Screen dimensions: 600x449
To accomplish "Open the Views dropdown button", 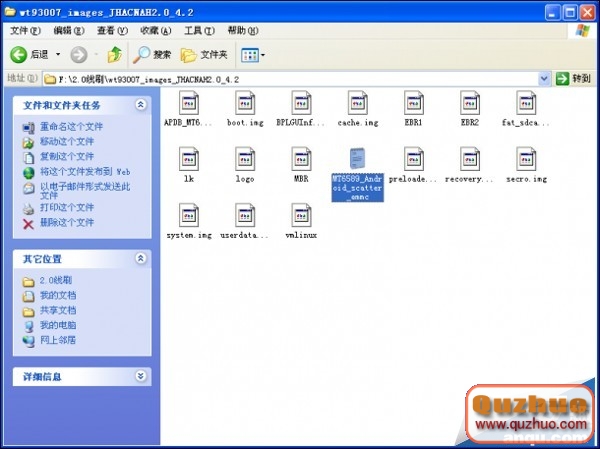I will pos(253,55).
